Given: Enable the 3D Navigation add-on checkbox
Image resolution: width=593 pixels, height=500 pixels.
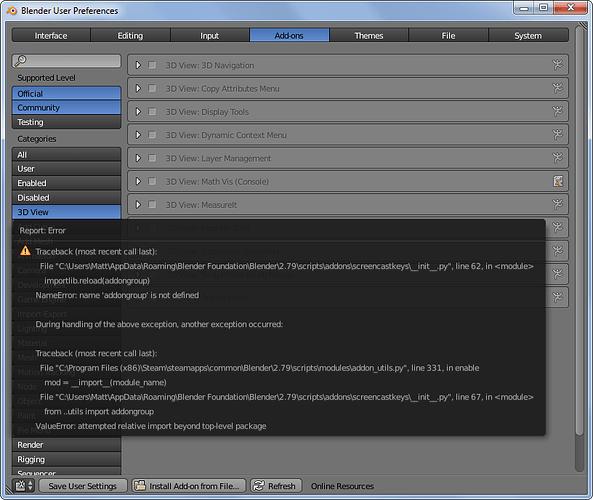Looking at the screenshot, I should click(x=152, y=65).
